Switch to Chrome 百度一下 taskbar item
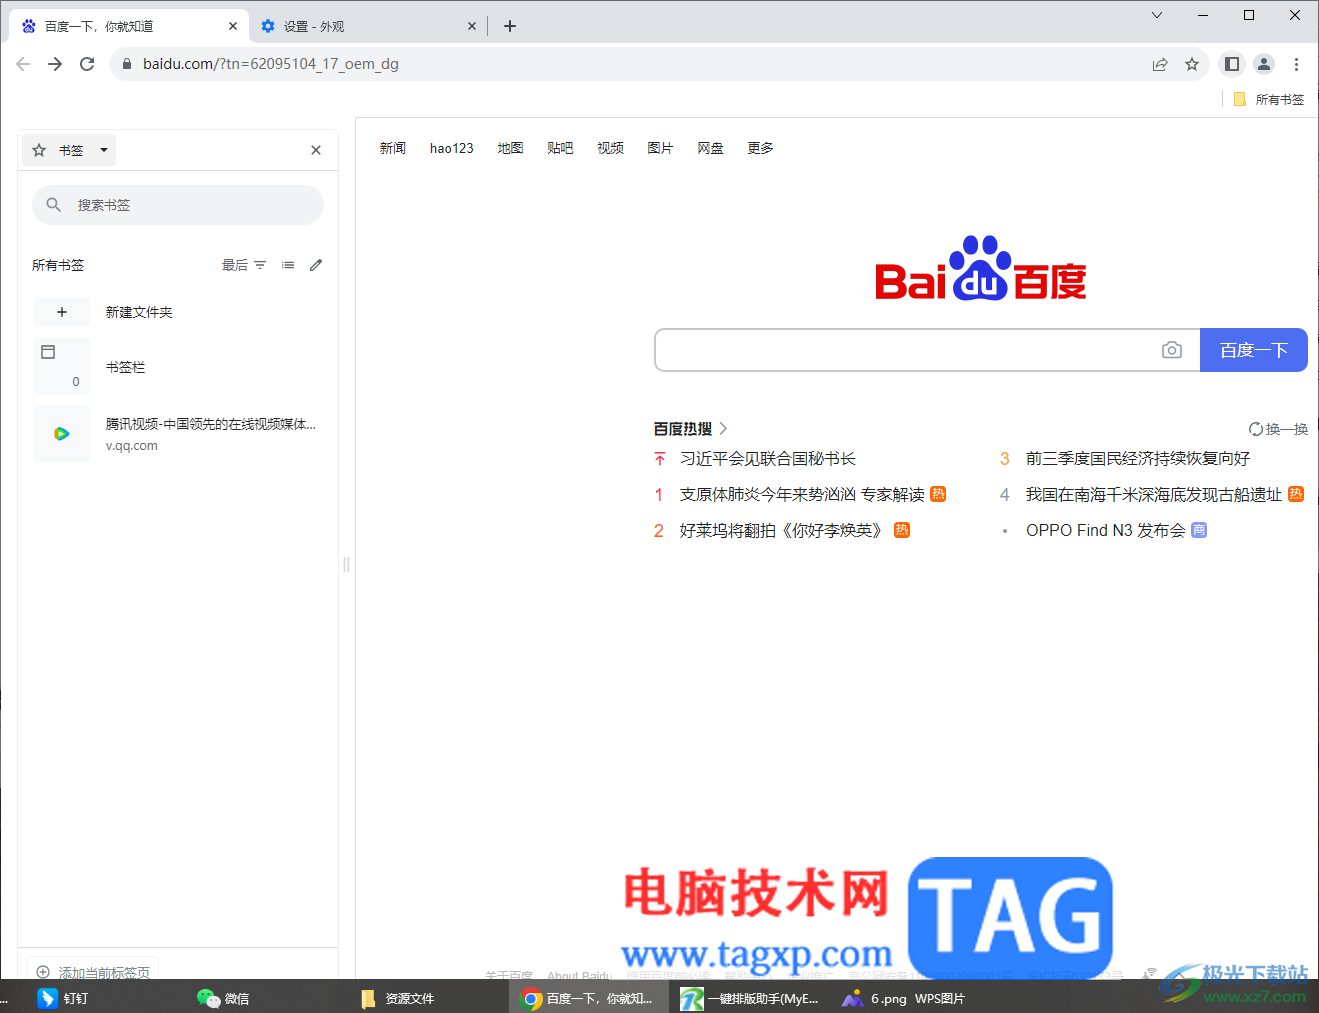The height and width of the screenshot is (1013, 1319). point(588,998)
